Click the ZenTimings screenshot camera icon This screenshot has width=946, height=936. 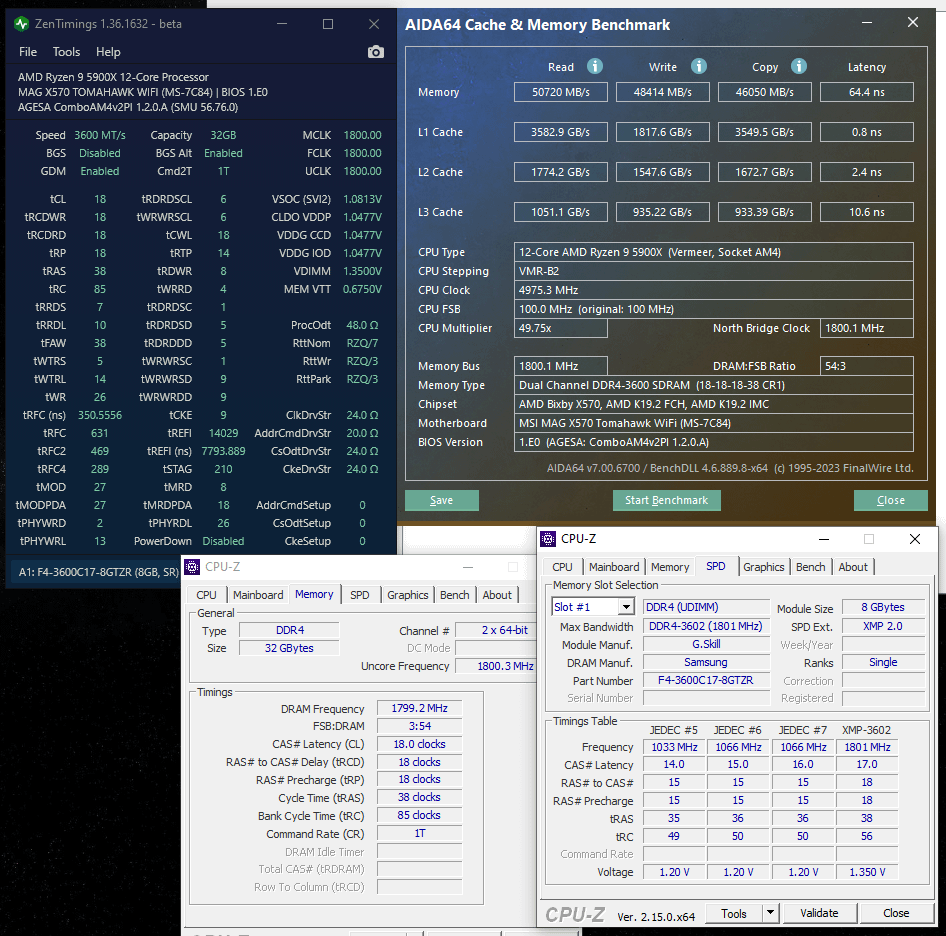375,52
